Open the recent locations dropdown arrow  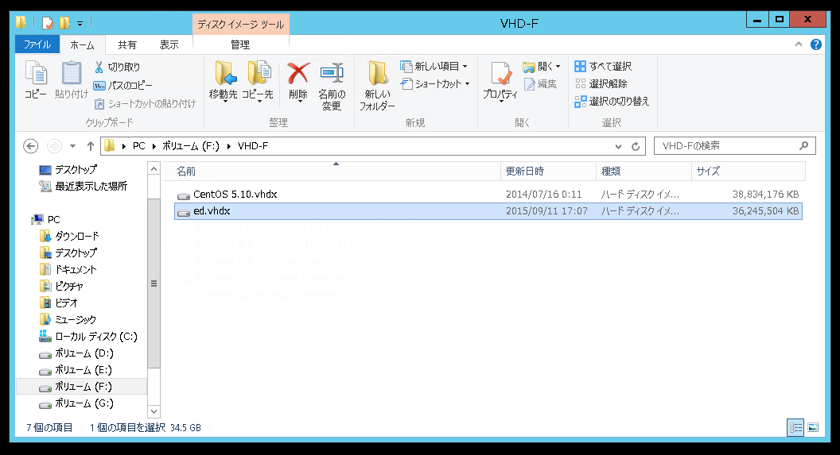73,146
